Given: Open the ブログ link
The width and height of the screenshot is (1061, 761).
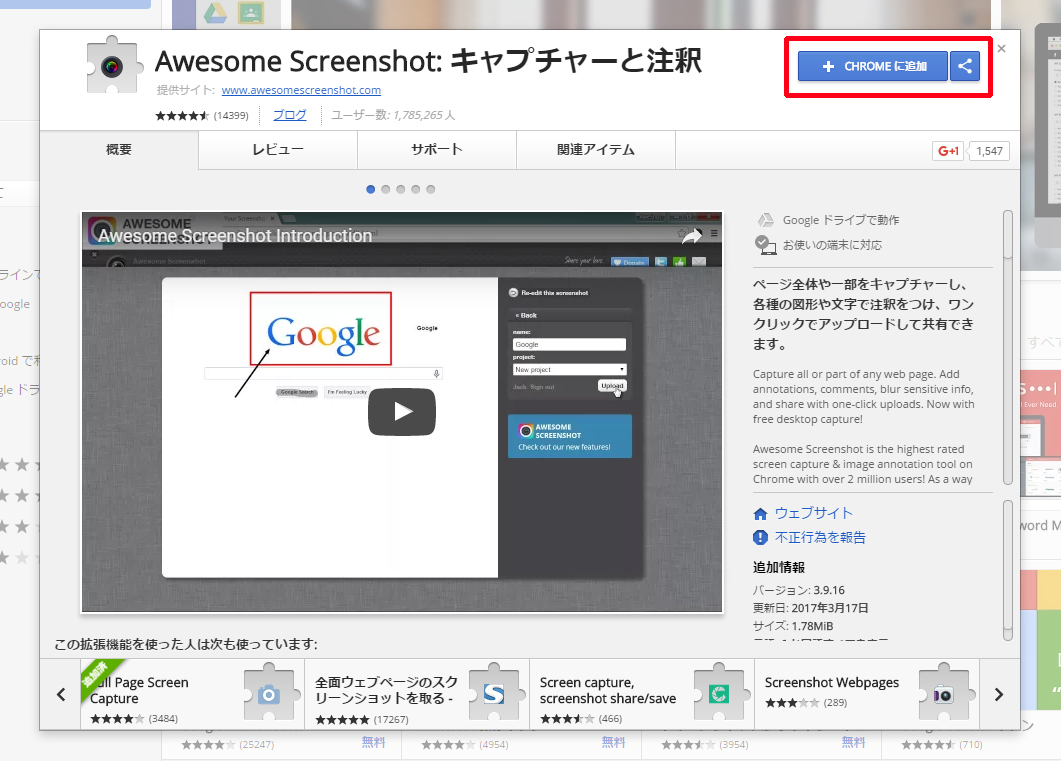Looking at the screenshot, I should pyautogui.click(x=290, y=115).
